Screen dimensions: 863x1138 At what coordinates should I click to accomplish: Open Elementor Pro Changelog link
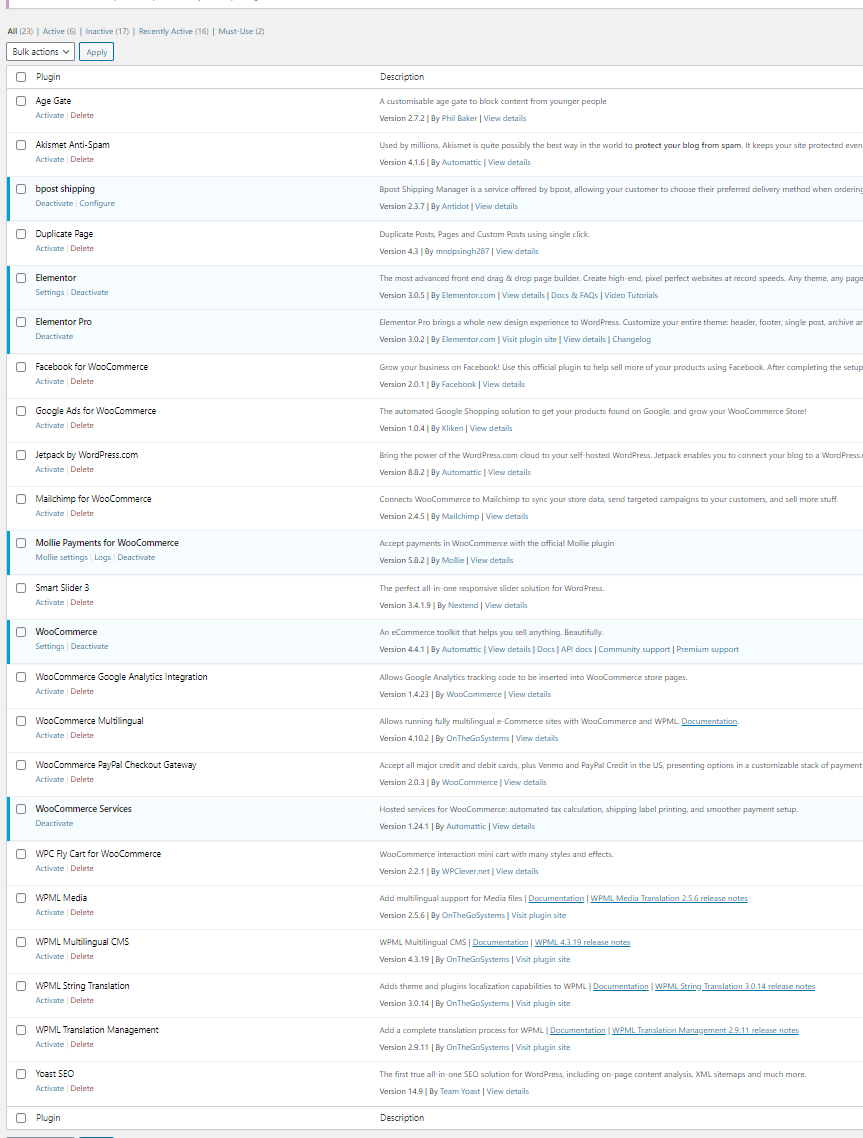[631, 340]
